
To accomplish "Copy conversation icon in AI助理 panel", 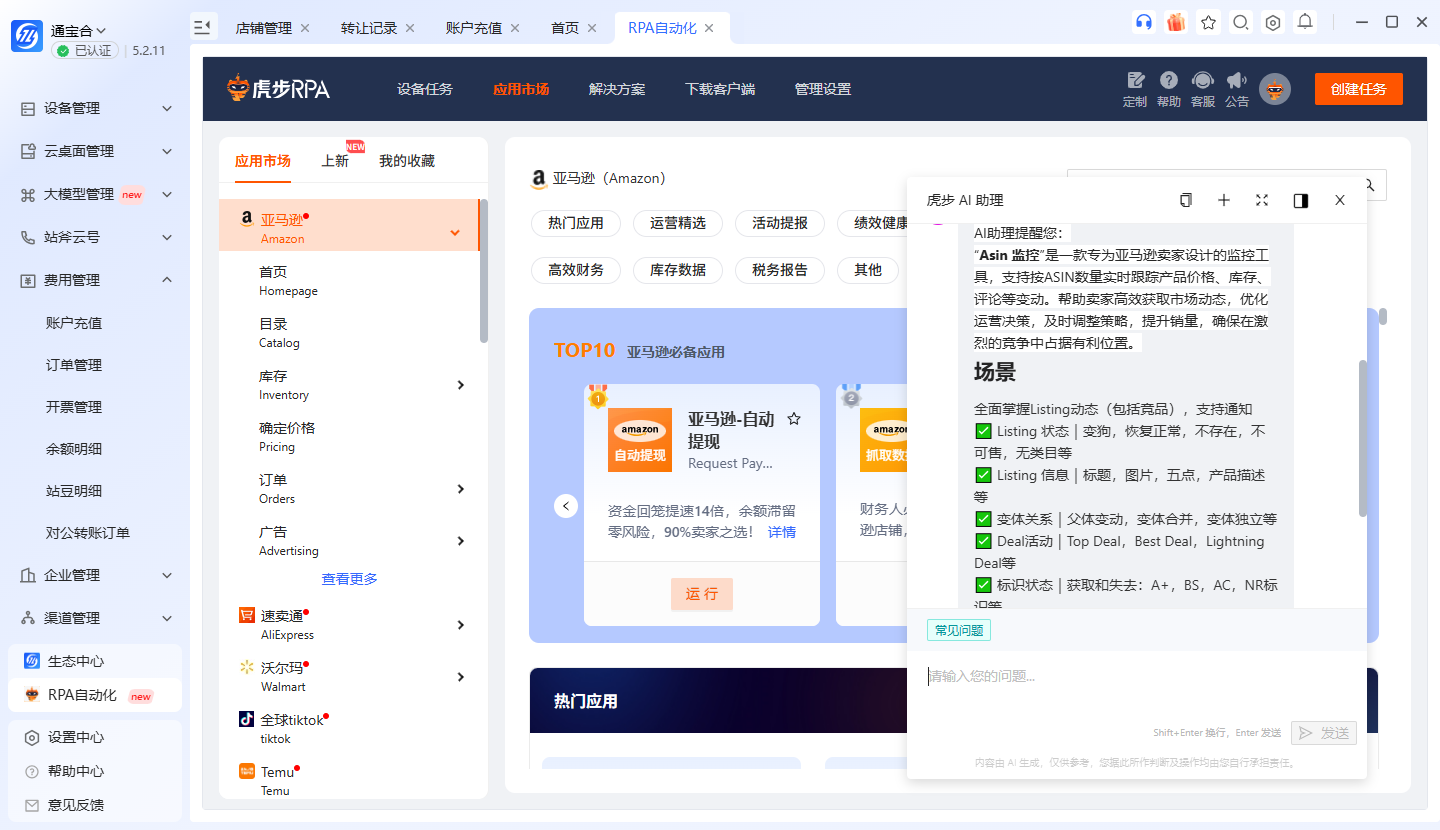I will pyautogui.click(x=1186, y=200).
